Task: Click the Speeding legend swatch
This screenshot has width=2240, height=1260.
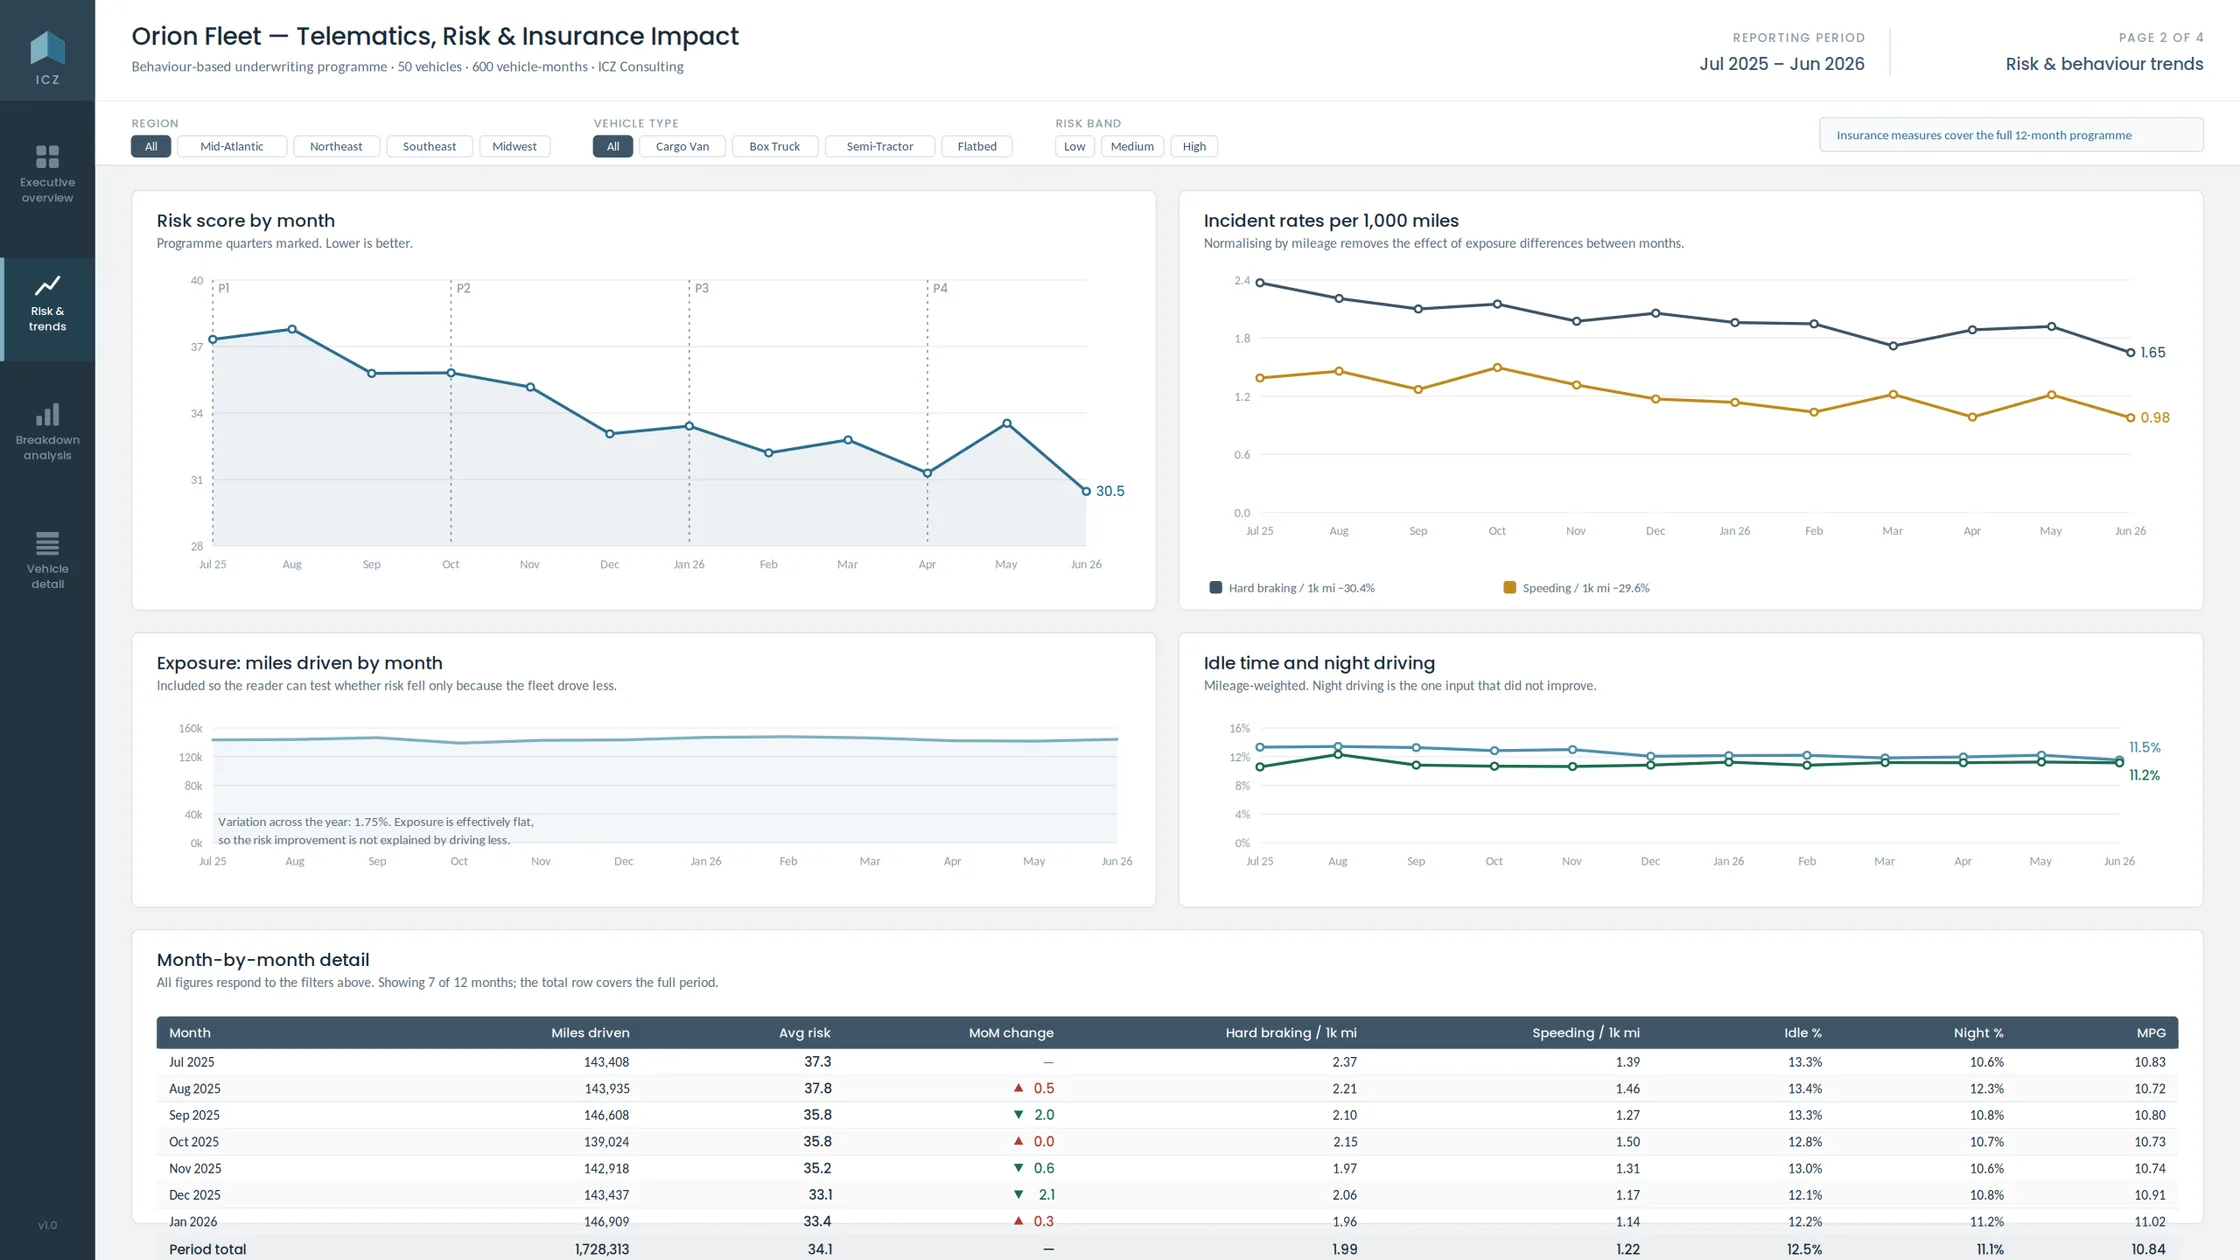Action: click(x=1509, y=588)
